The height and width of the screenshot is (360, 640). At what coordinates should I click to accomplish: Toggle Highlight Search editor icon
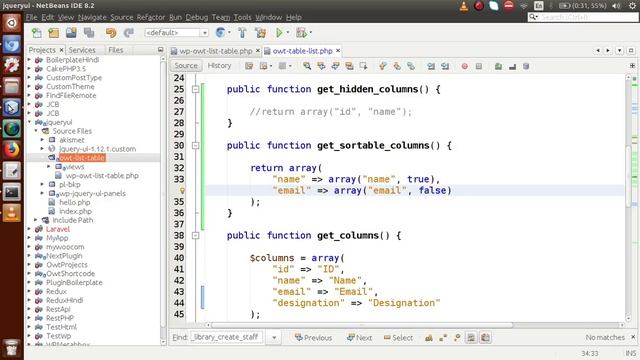[349, 66]
